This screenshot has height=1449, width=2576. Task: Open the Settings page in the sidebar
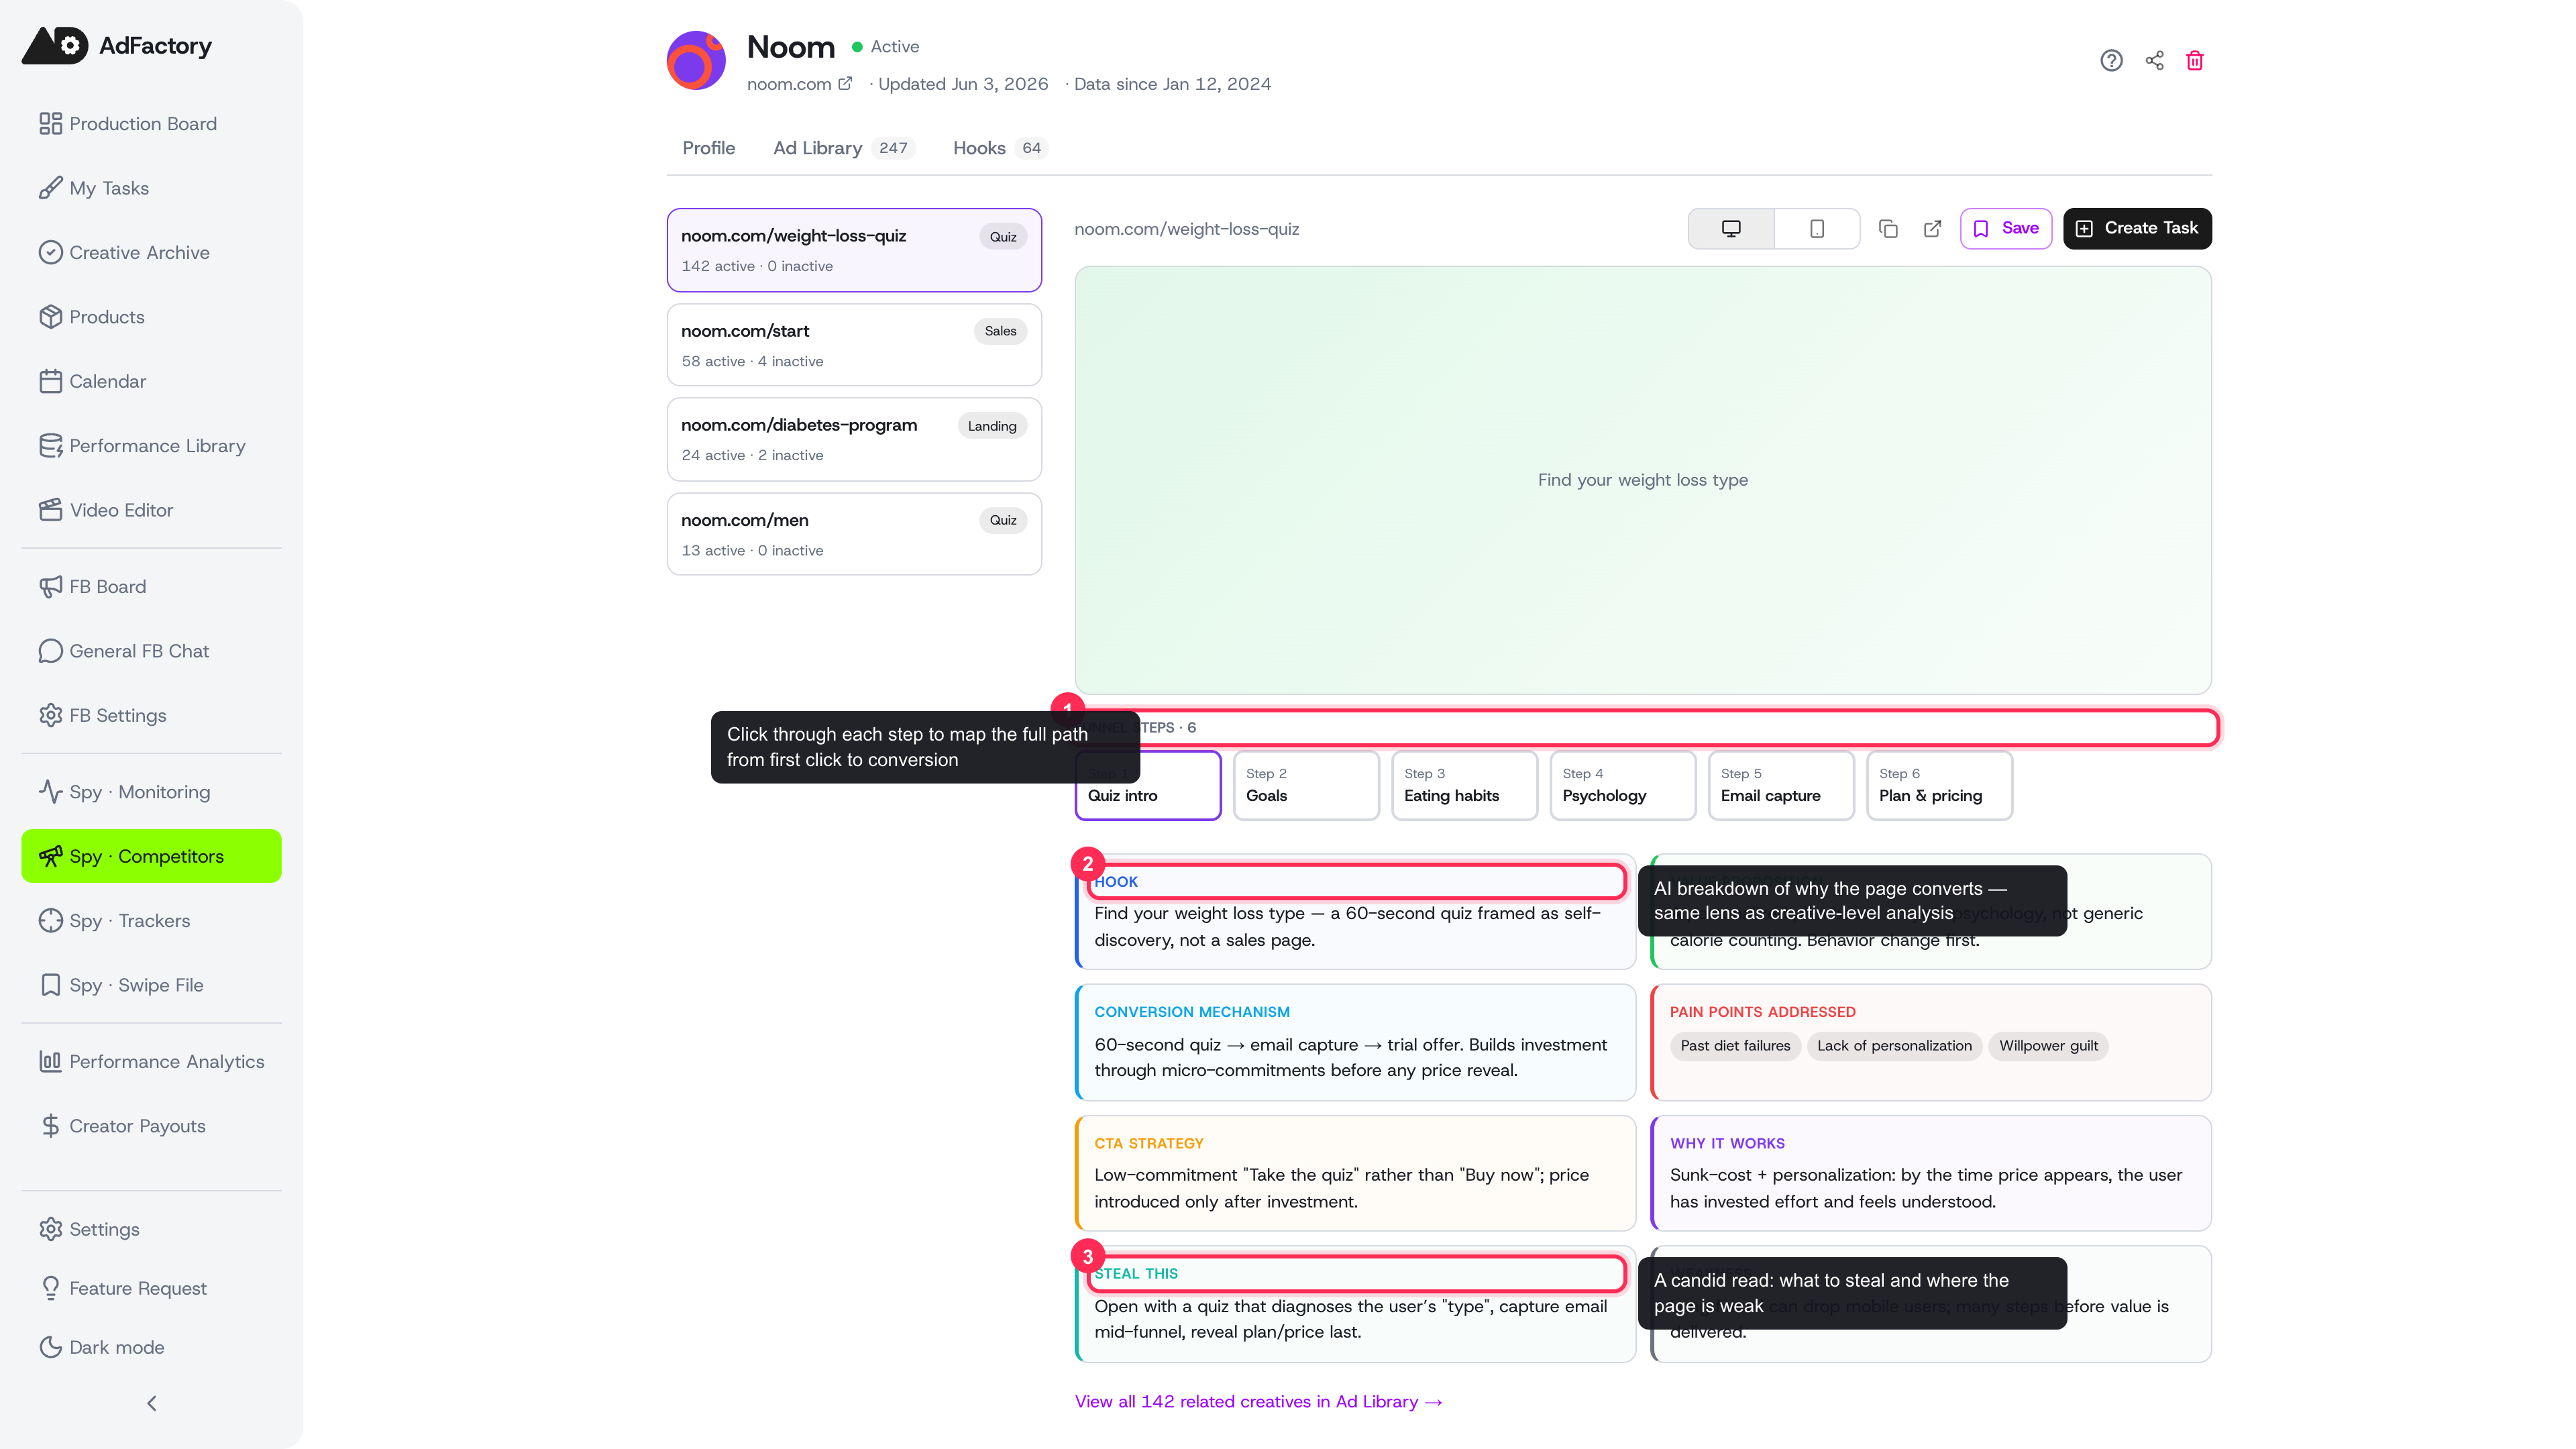(151, 1230)
